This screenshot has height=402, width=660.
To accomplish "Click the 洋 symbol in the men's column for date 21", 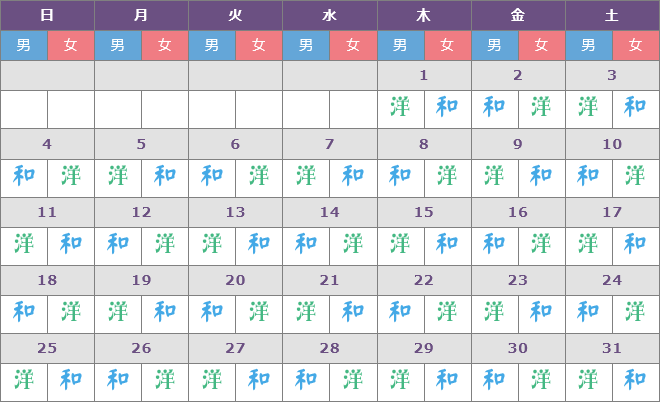I will (306, 311).
